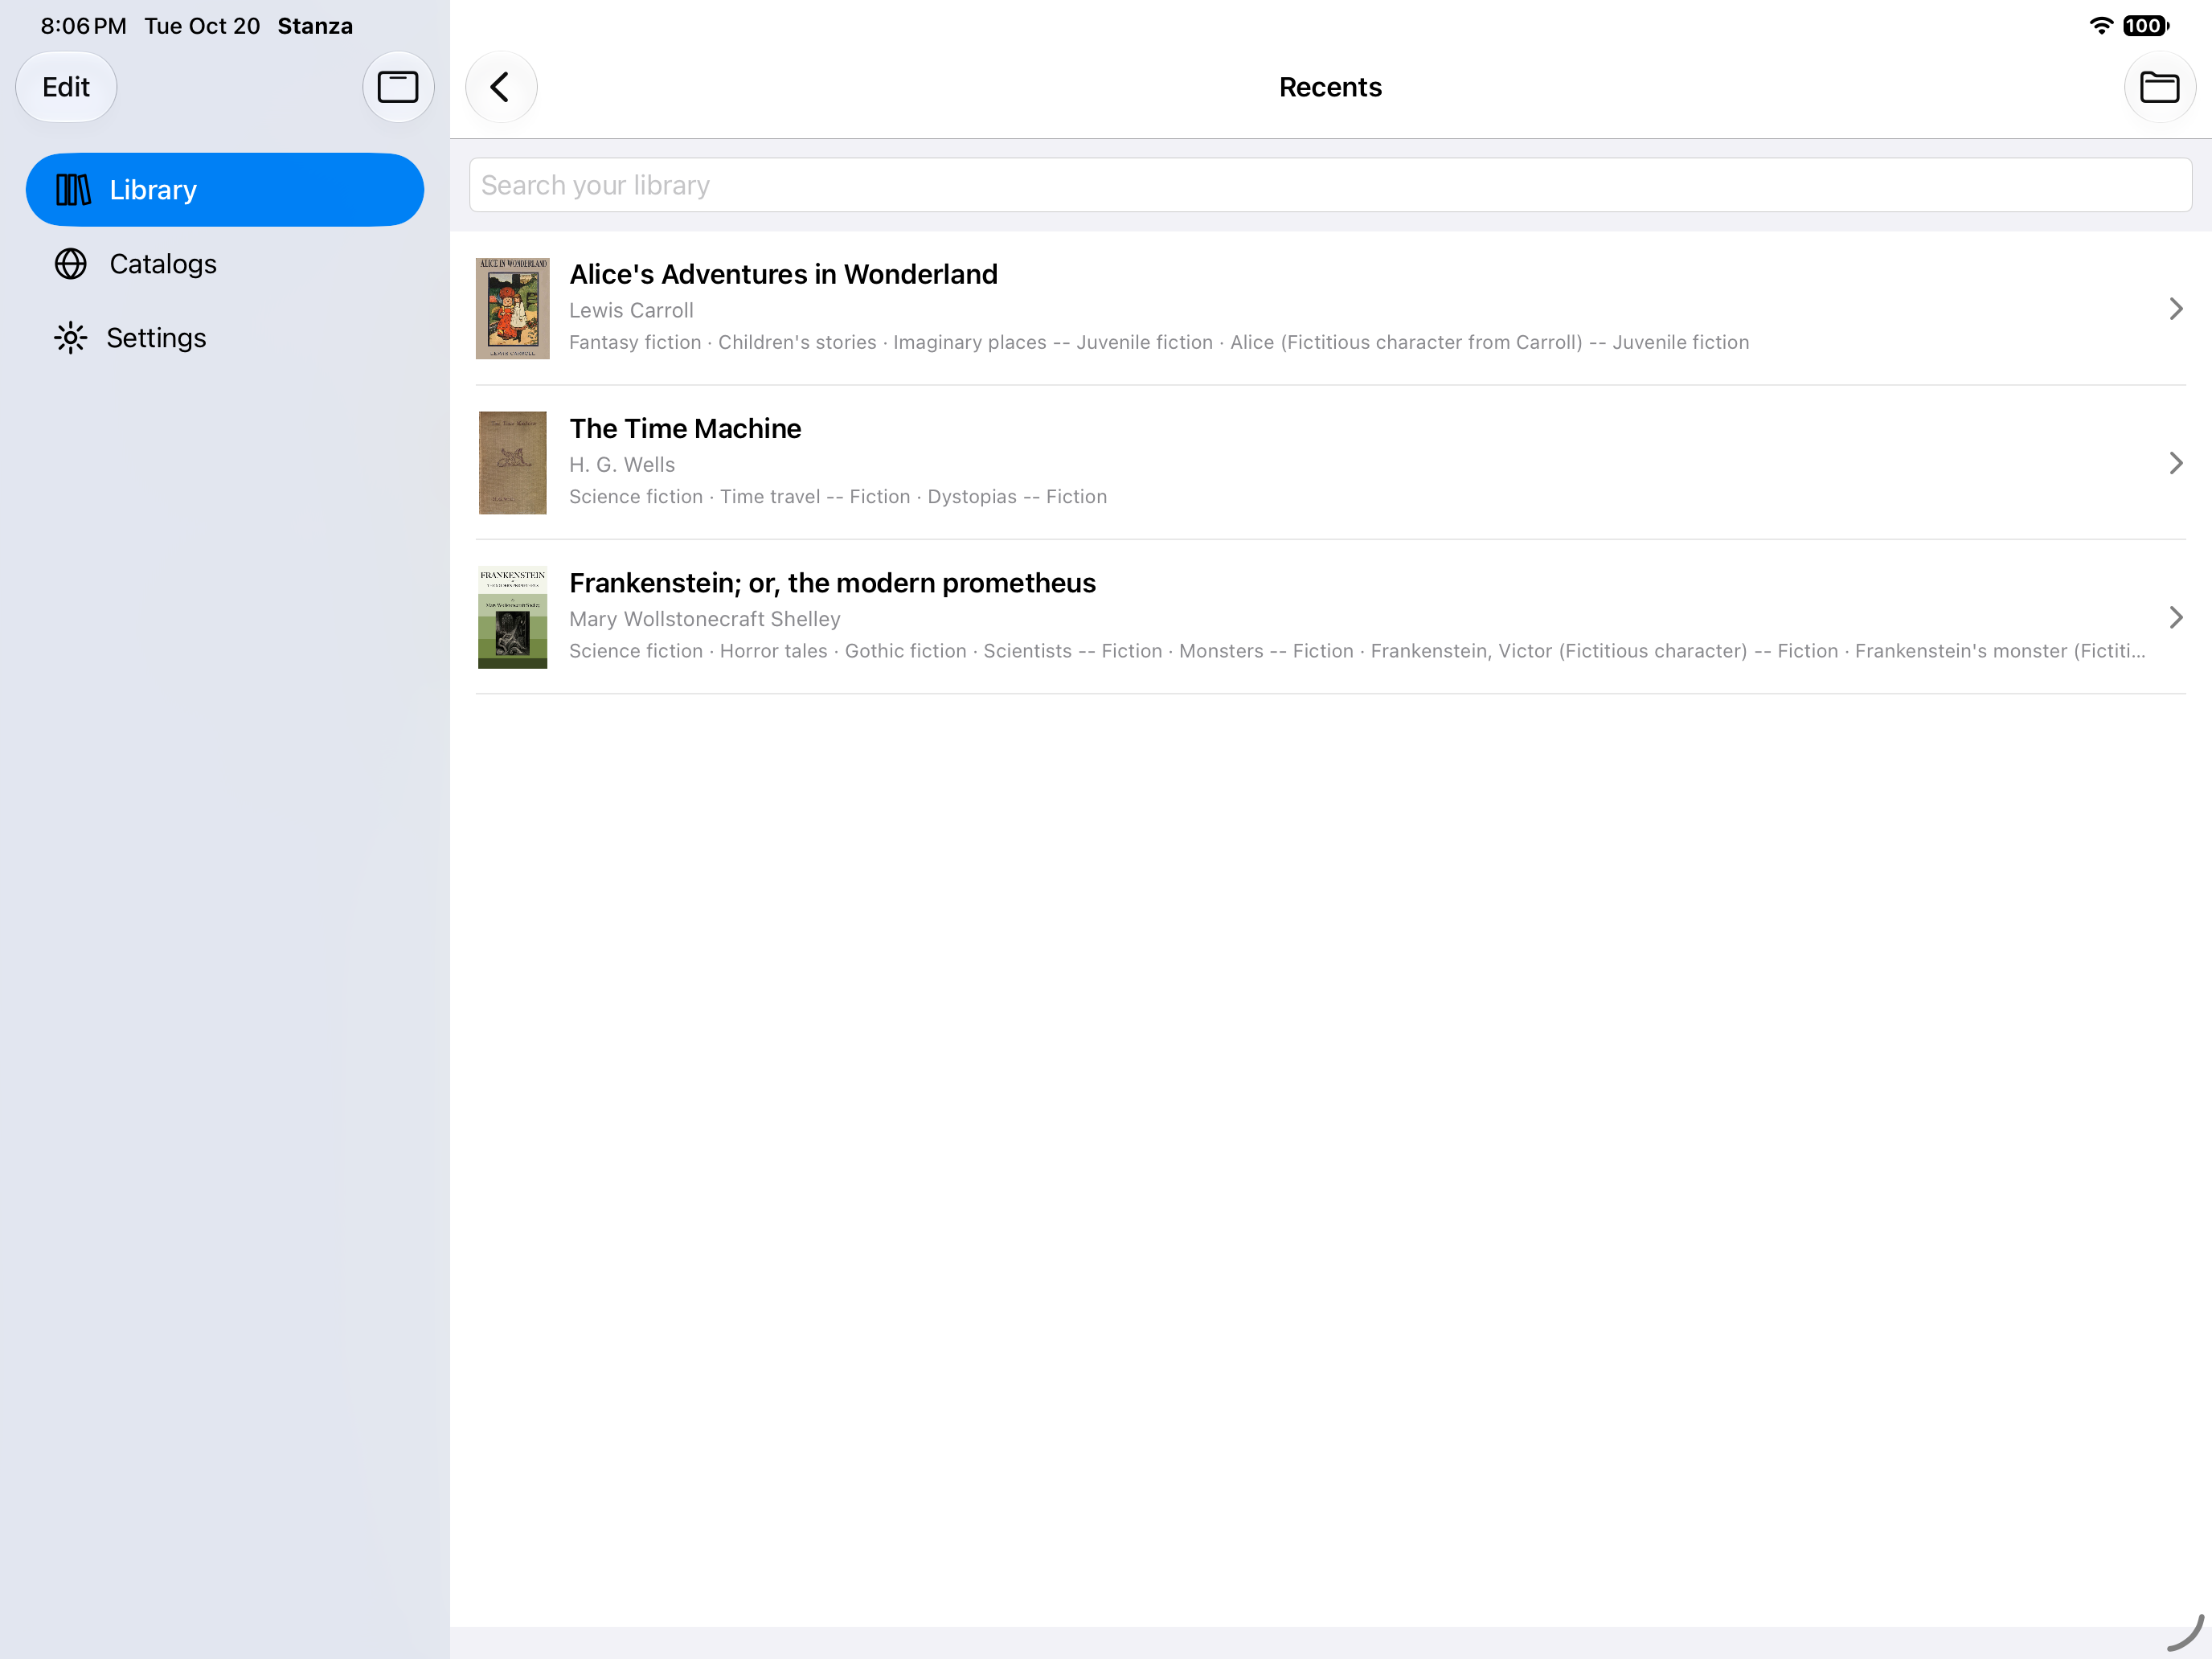Expand Alice's Adventures in Wonderland row chevron
Image resolution: width=2212 pixels, height=1659 pixels.
[2176, 308]
